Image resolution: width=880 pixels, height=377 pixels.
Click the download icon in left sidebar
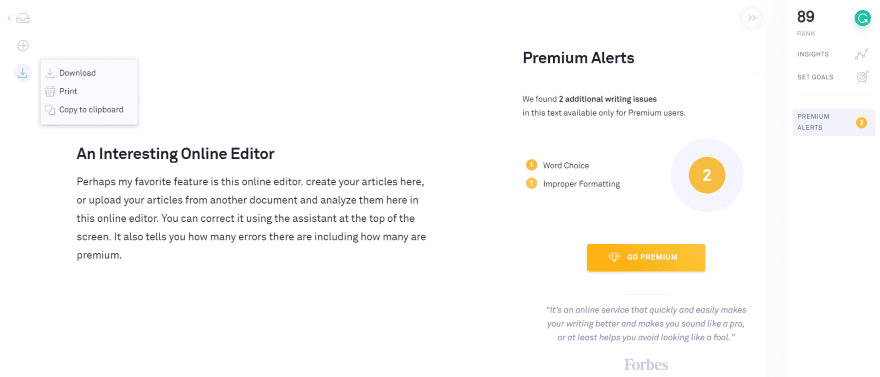22,72
